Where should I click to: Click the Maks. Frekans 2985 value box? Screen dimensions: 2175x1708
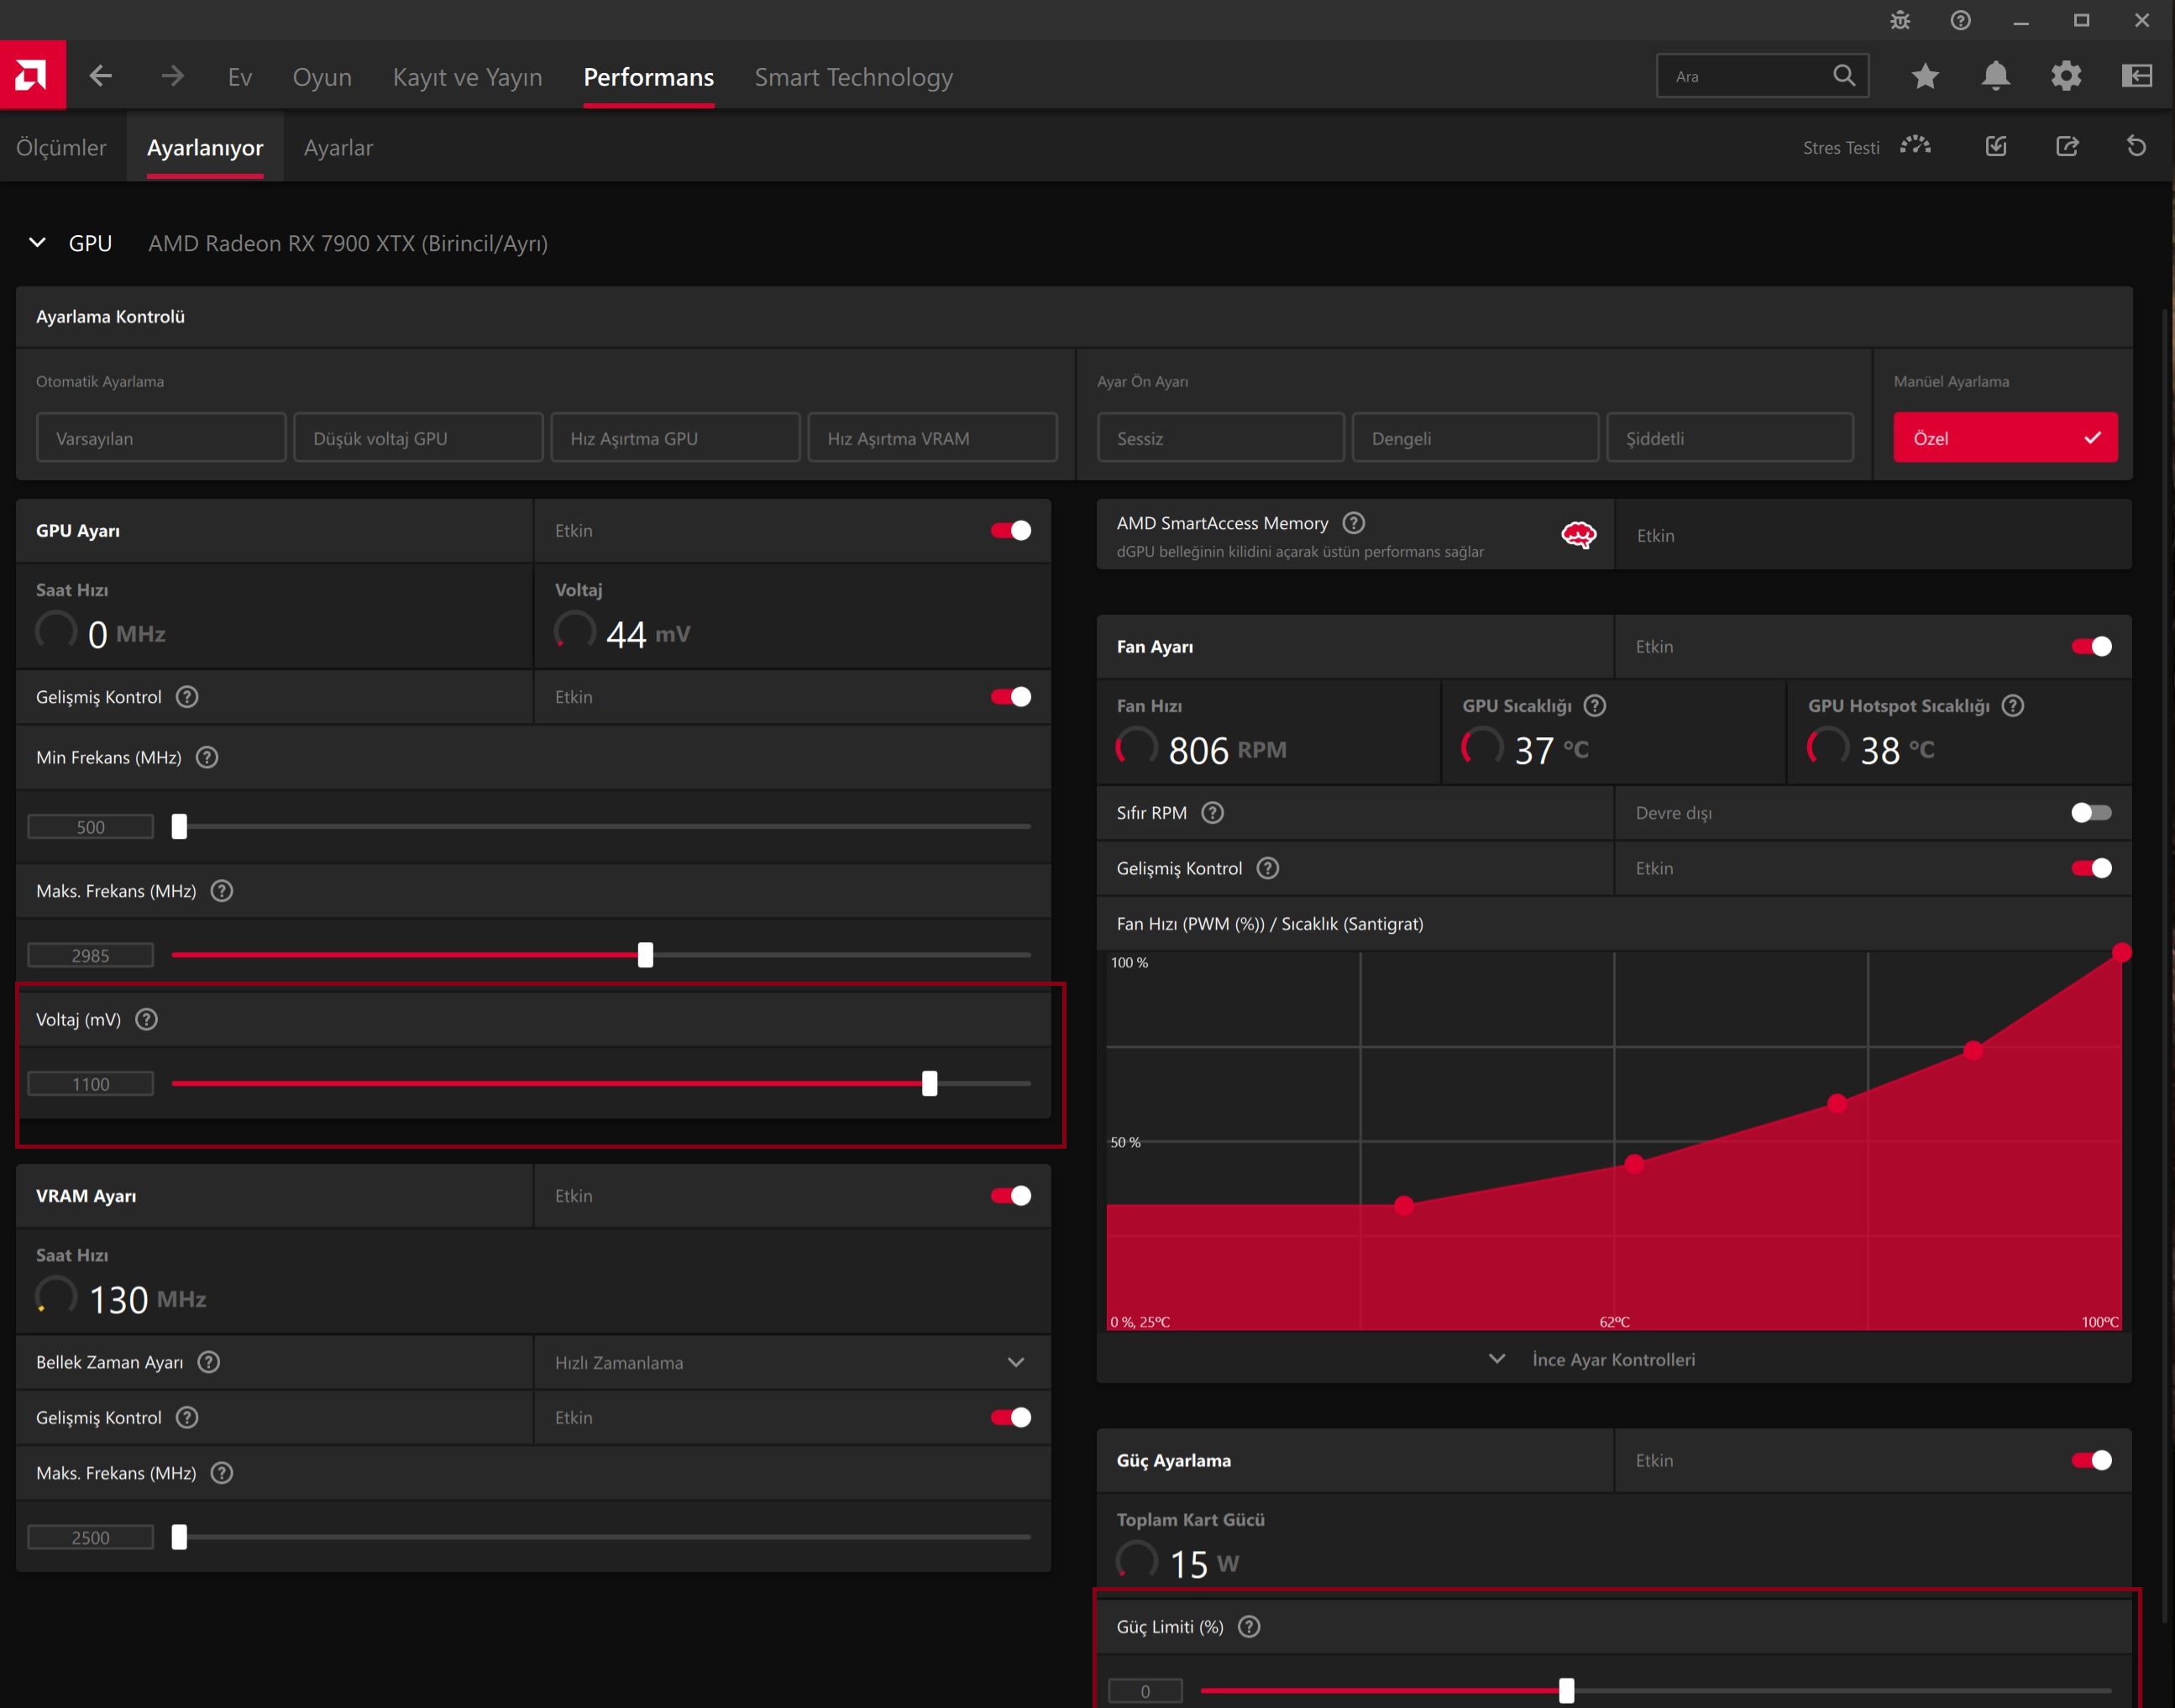pos(90,955)
